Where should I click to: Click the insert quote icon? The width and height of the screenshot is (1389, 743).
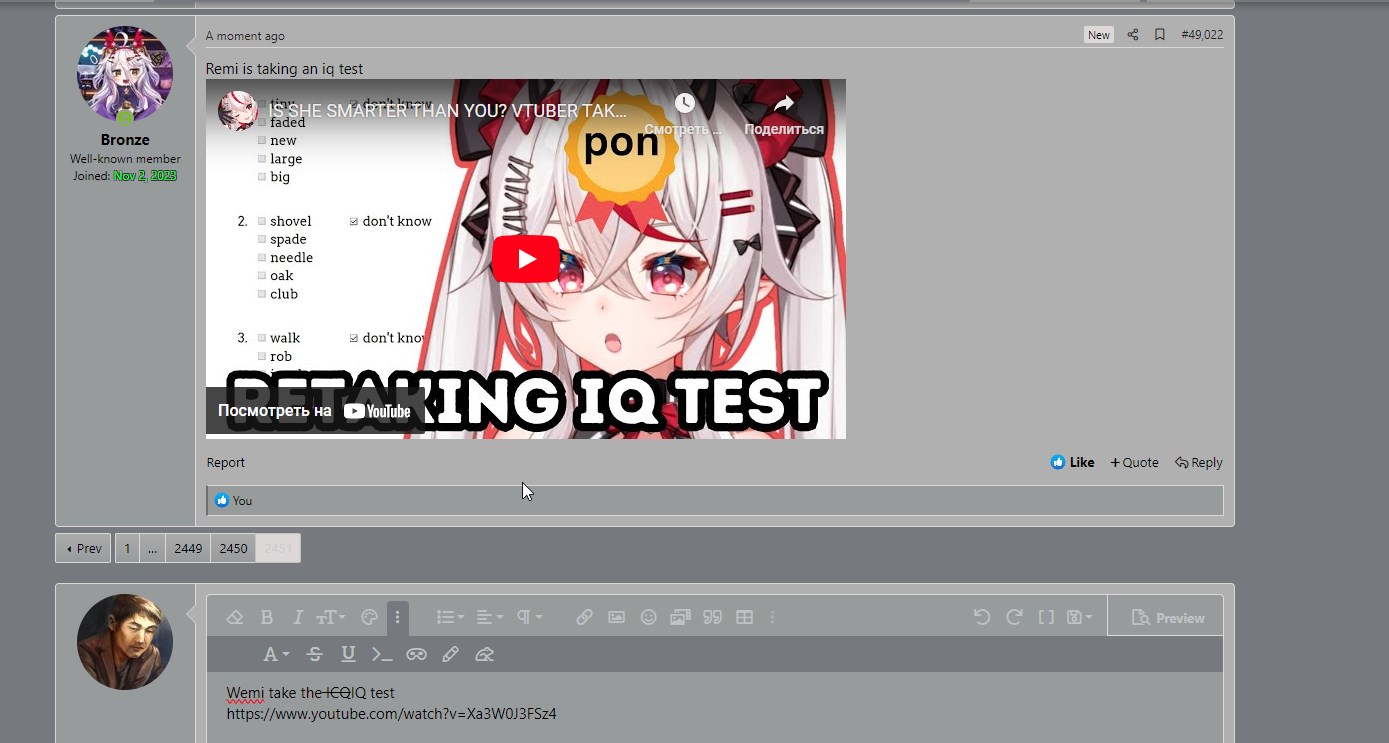click(x=712, y=618)
